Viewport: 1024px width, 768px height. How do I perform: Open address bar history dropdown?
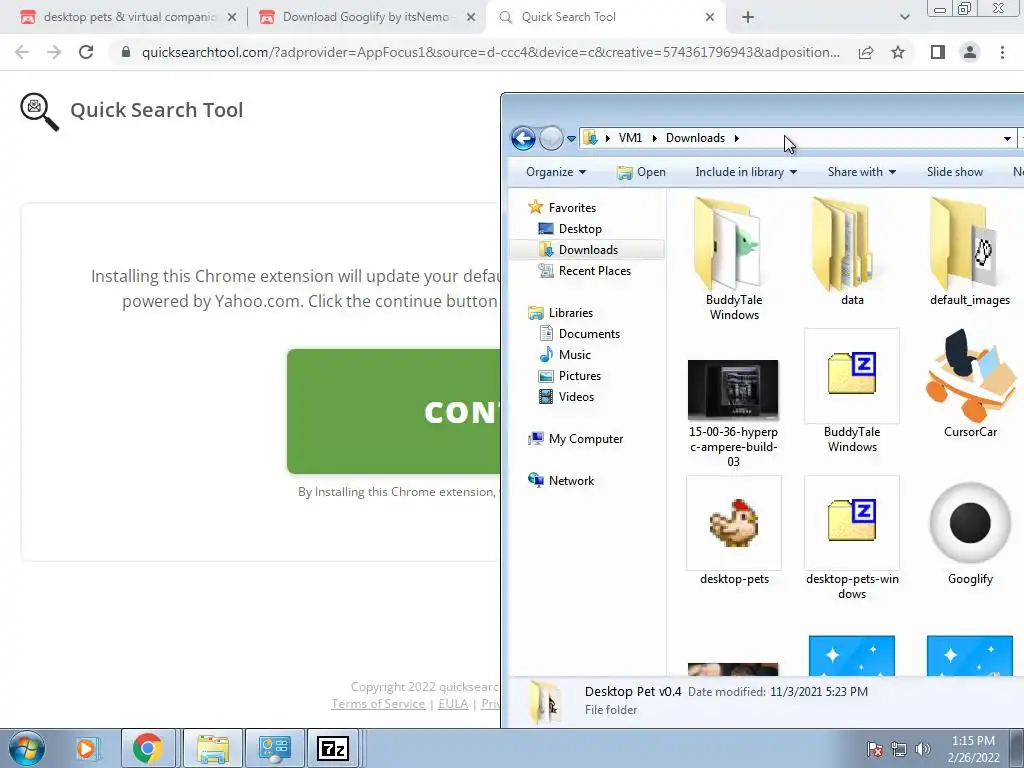pos(1008,138)
